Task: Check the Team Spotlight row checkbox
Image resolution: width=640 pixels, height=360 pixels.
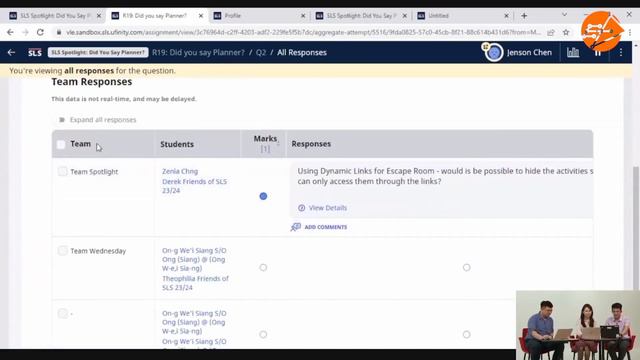Action: (x=62, y=171)
